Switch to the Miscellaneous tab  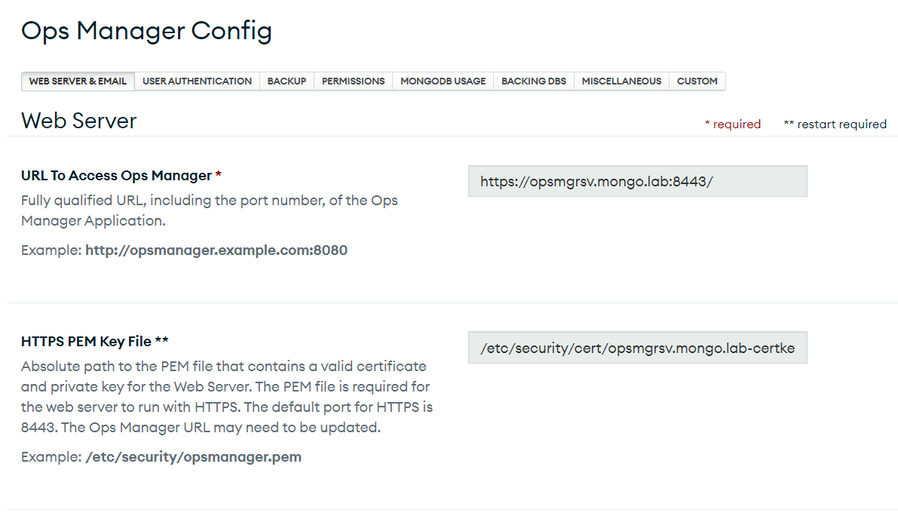click(621, 81)
